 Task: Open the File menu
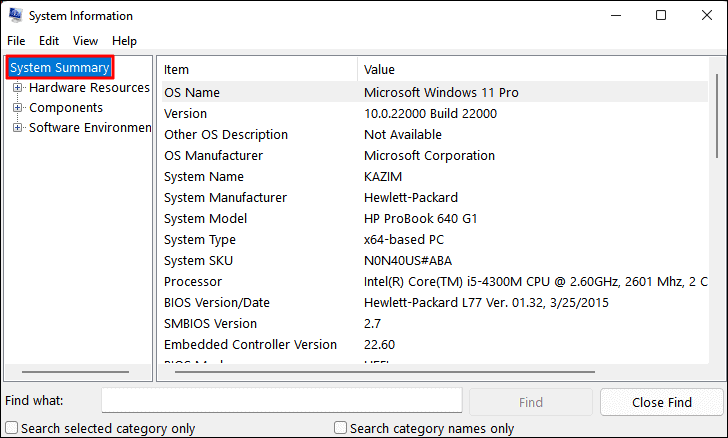pyautogui.click(x=16, y=41)
